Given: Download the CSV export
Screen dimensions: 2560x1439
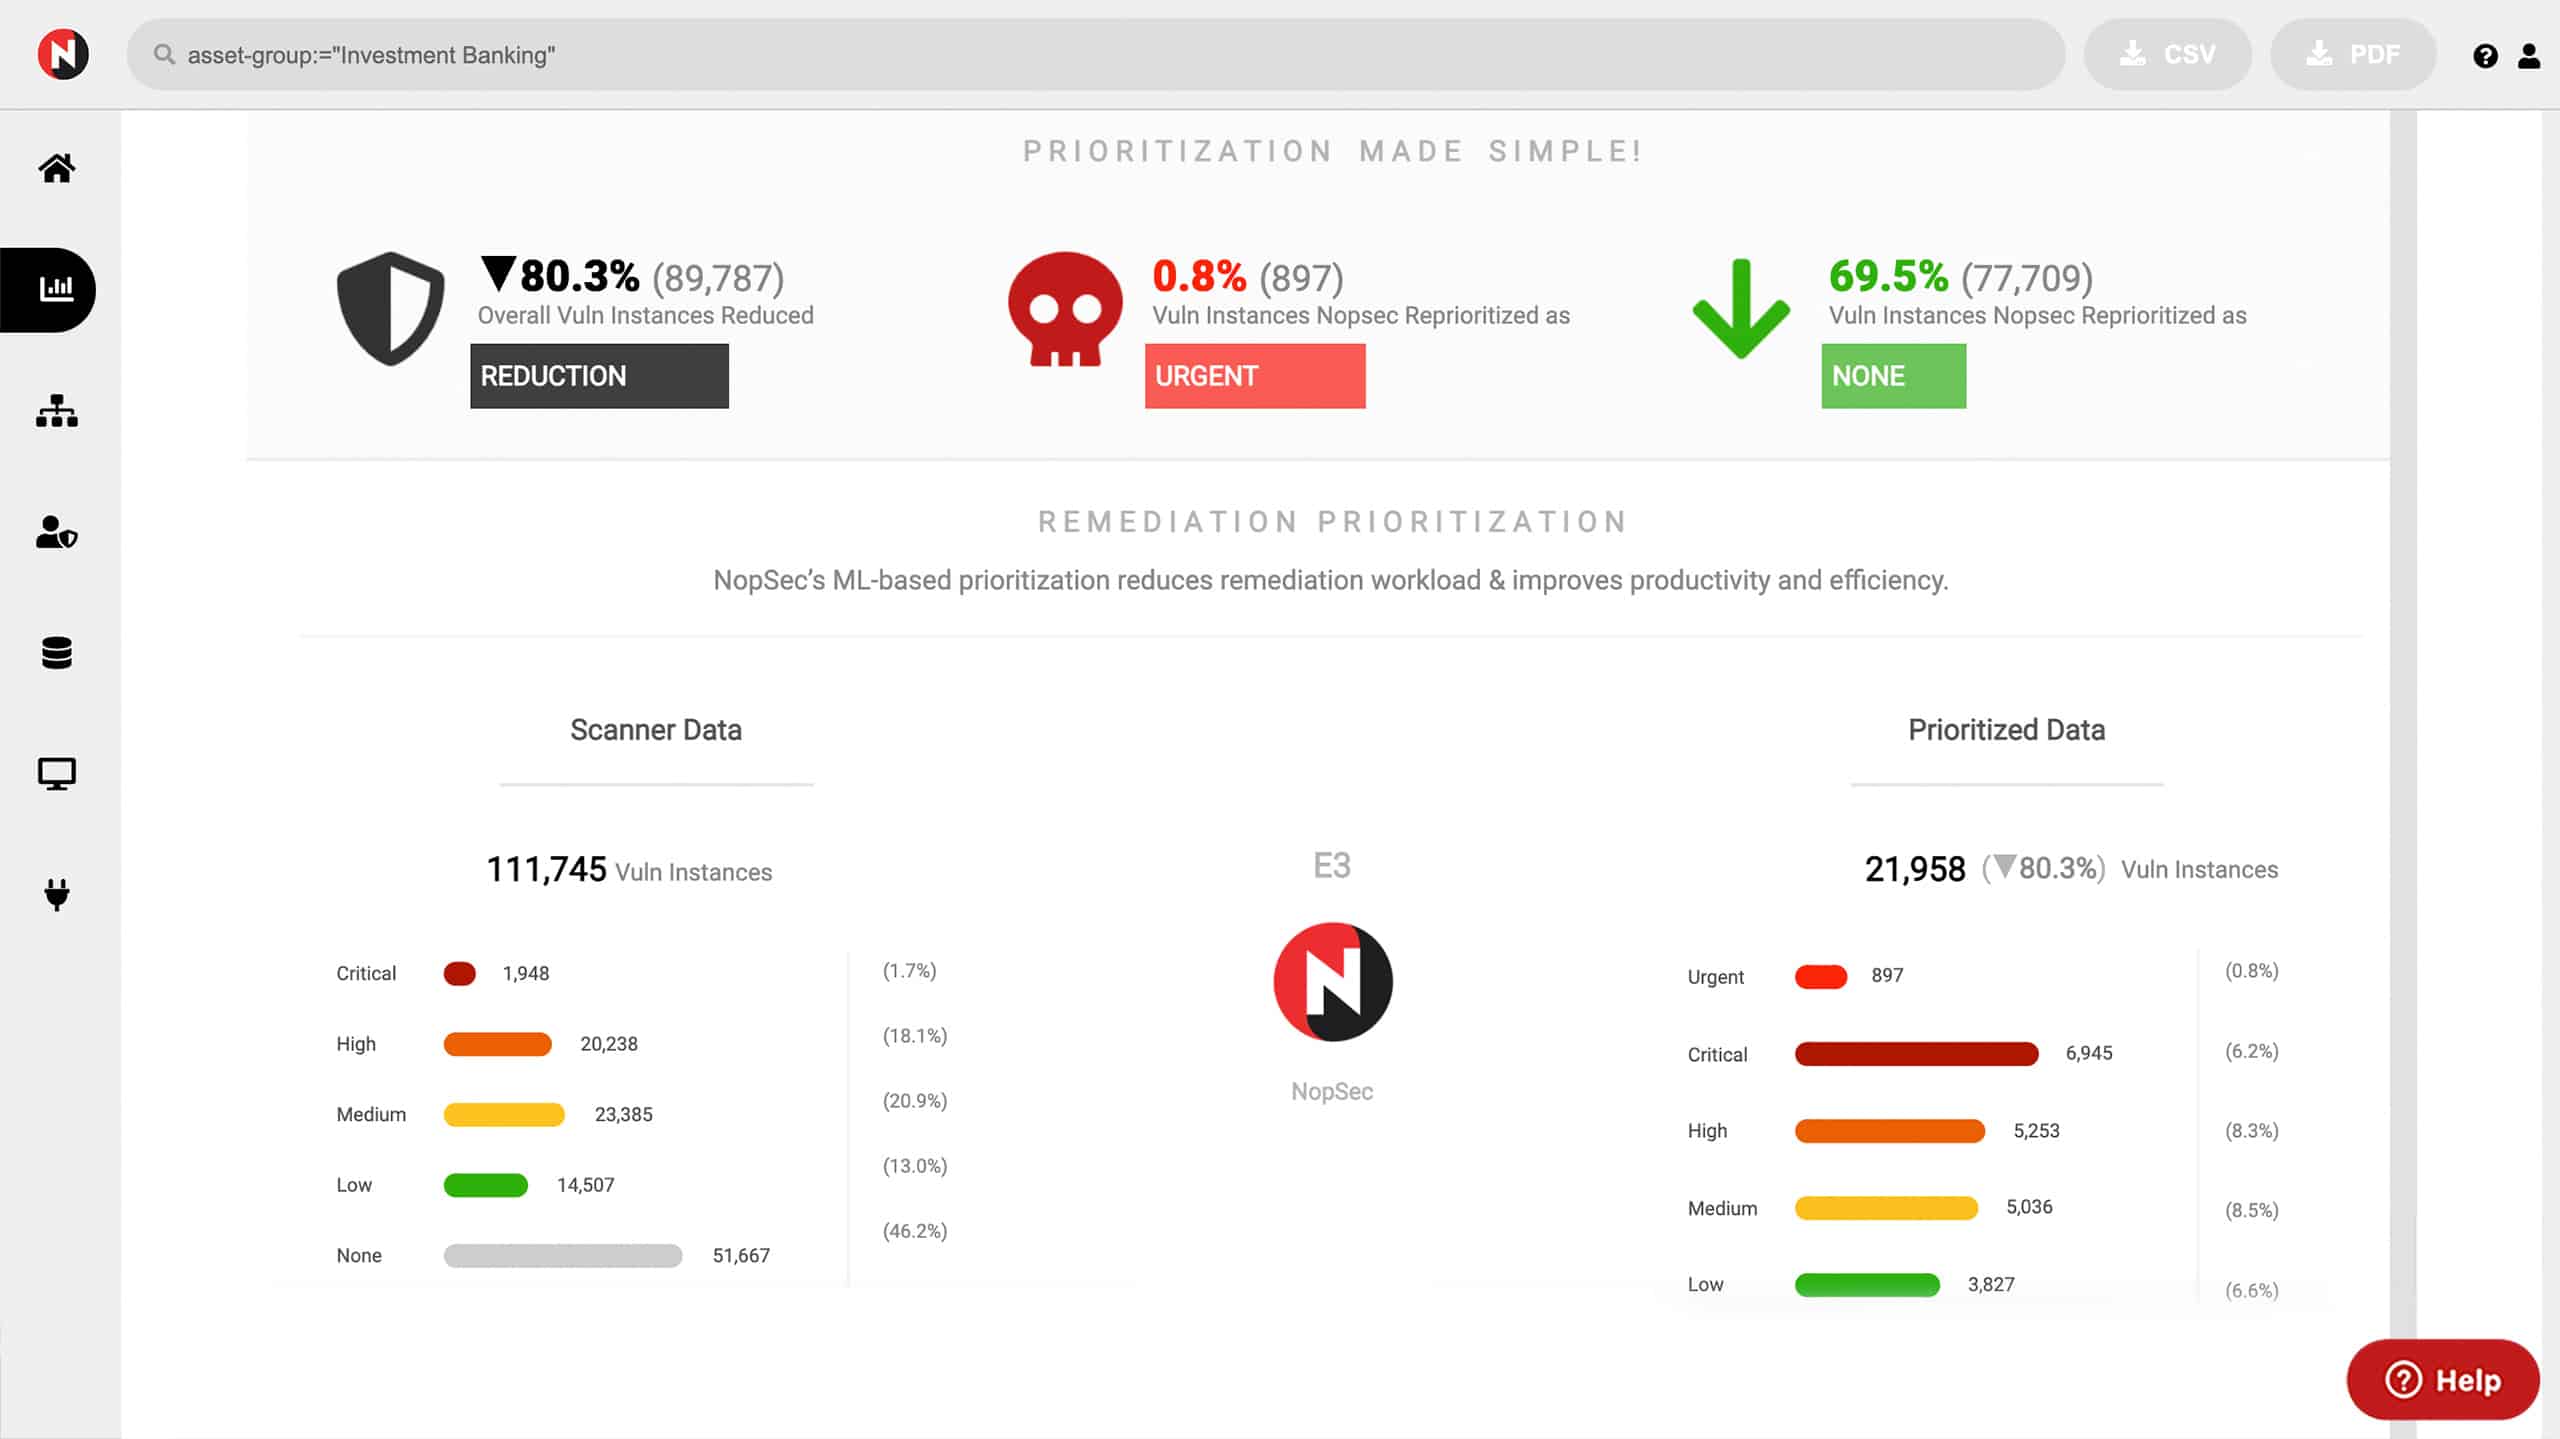Looking at the screenshot, I should point(2168,54).
